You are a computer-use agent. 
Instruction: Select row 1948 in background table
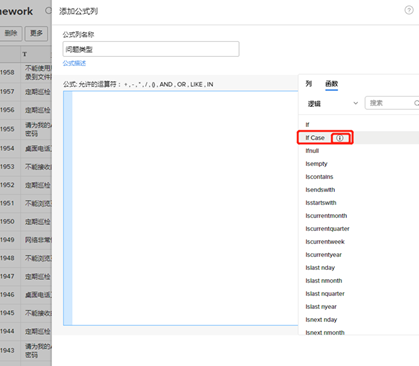(x=26, y=258)
